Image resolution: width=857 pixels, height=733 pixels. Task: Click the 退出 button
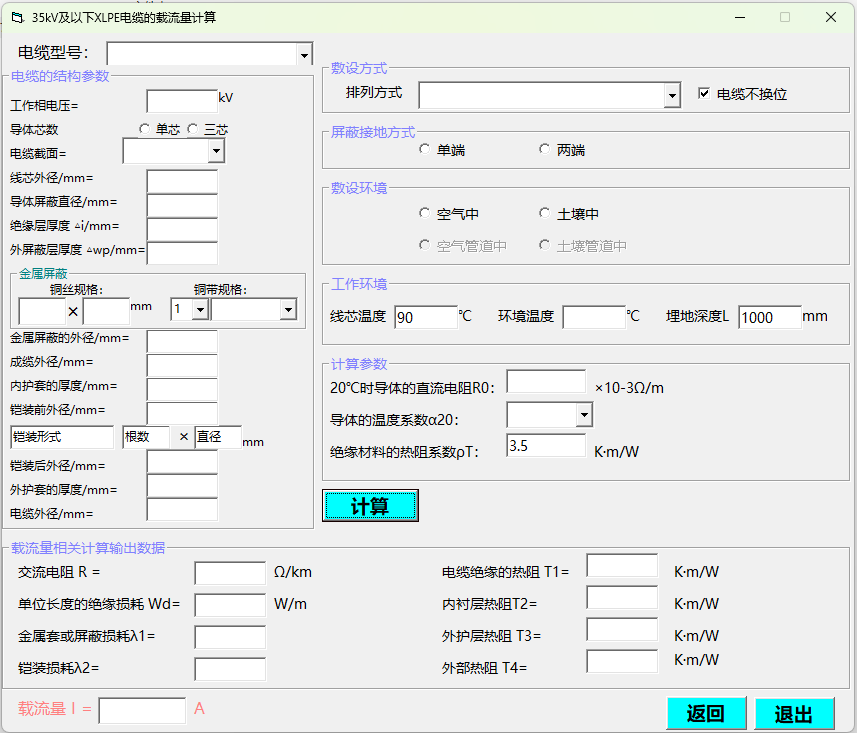point(794,713)
